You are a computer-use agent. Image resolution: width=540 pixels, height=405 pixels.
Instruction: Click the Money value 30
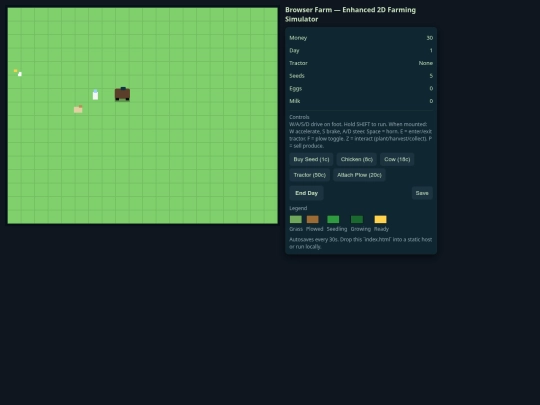tap(429, 38)
